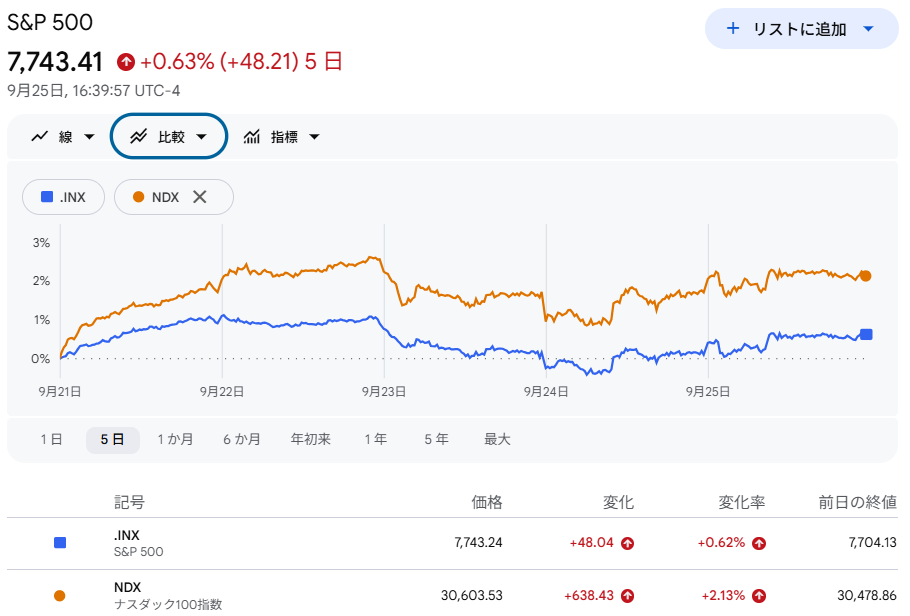Click the 変化 column header
This screenshot has width=910, height=616.
tap(618, 502)
